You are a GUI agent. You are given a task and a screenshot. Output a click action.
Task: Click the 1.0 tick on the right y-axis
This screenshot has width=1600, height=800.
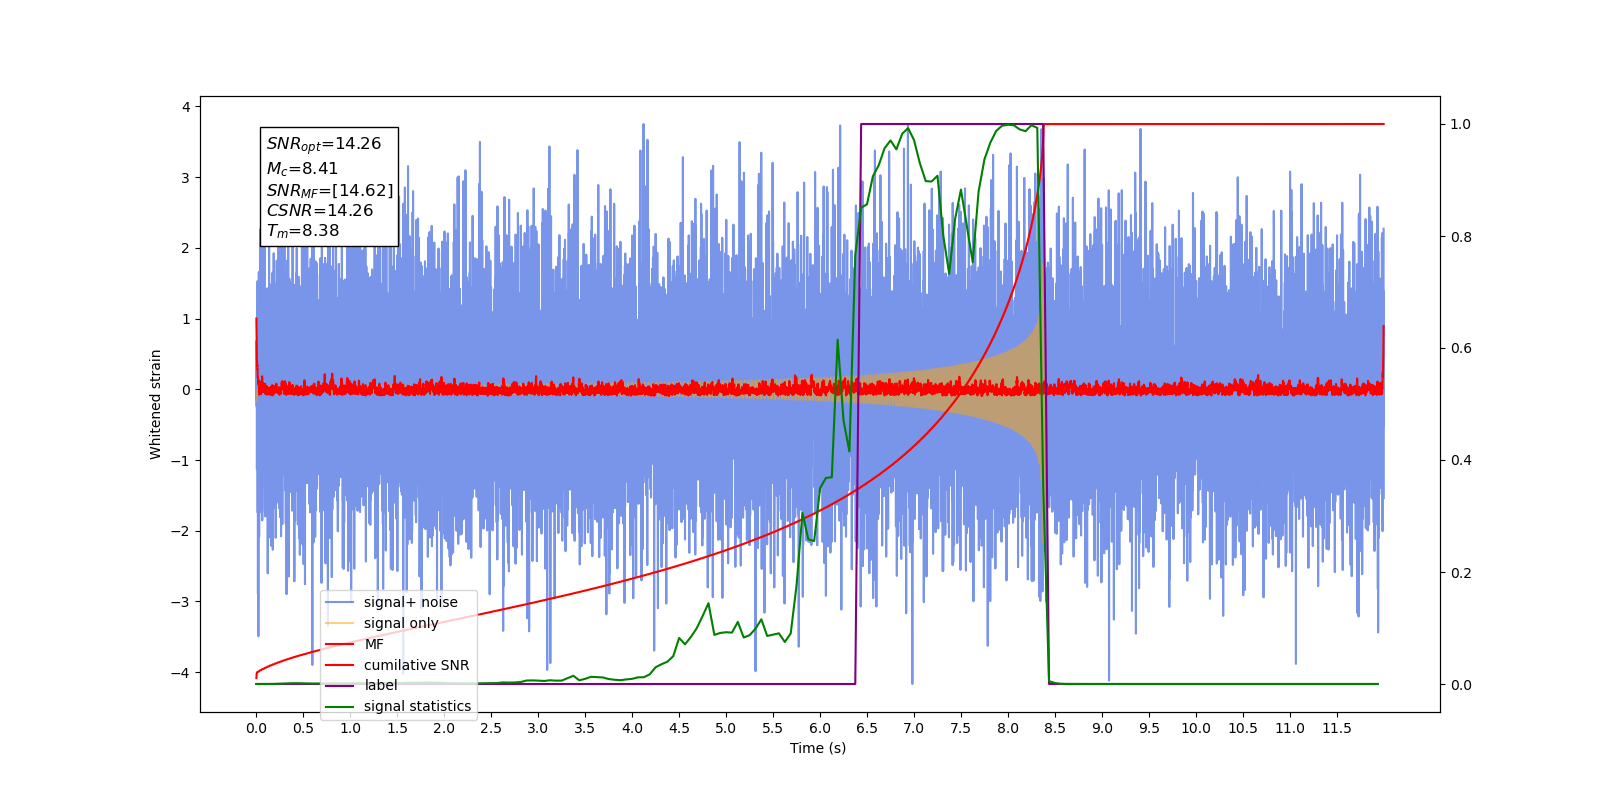pyautogui.click(x=1461, y=125)
